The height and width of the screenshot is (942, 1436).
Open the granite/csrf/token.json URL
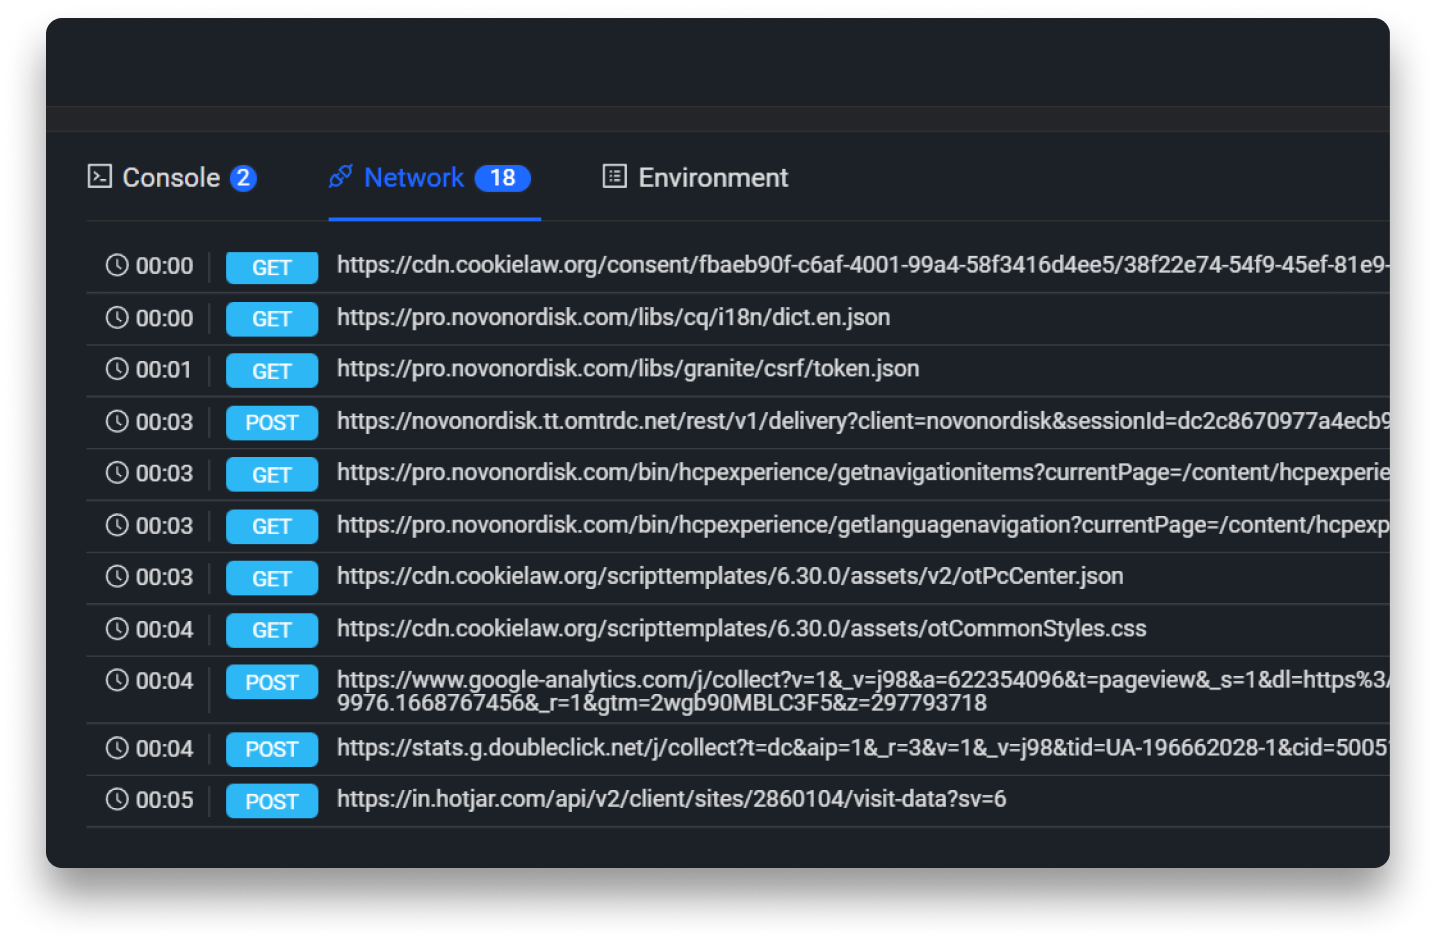point(628,369)
